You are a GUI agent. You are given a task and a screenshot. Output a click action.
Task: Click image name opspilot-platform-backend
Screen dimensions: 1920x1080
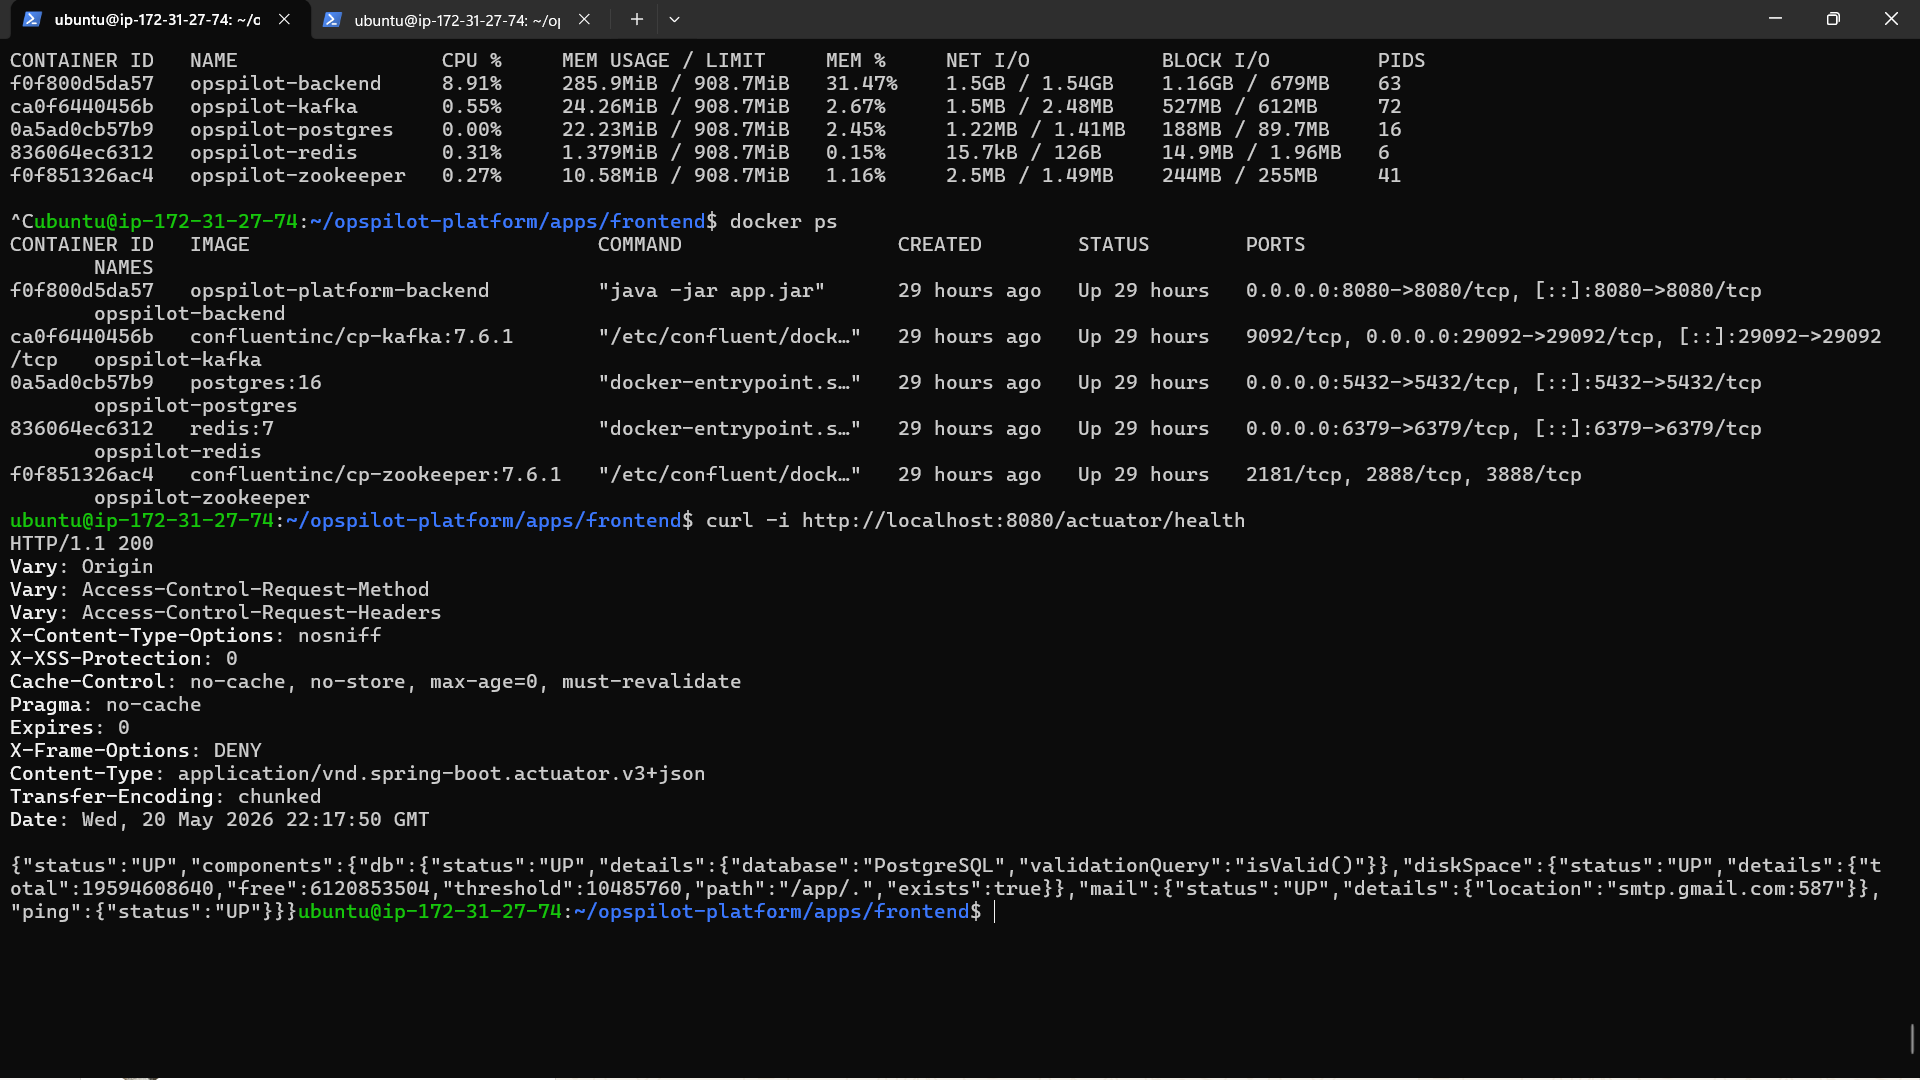coord(340,291)
